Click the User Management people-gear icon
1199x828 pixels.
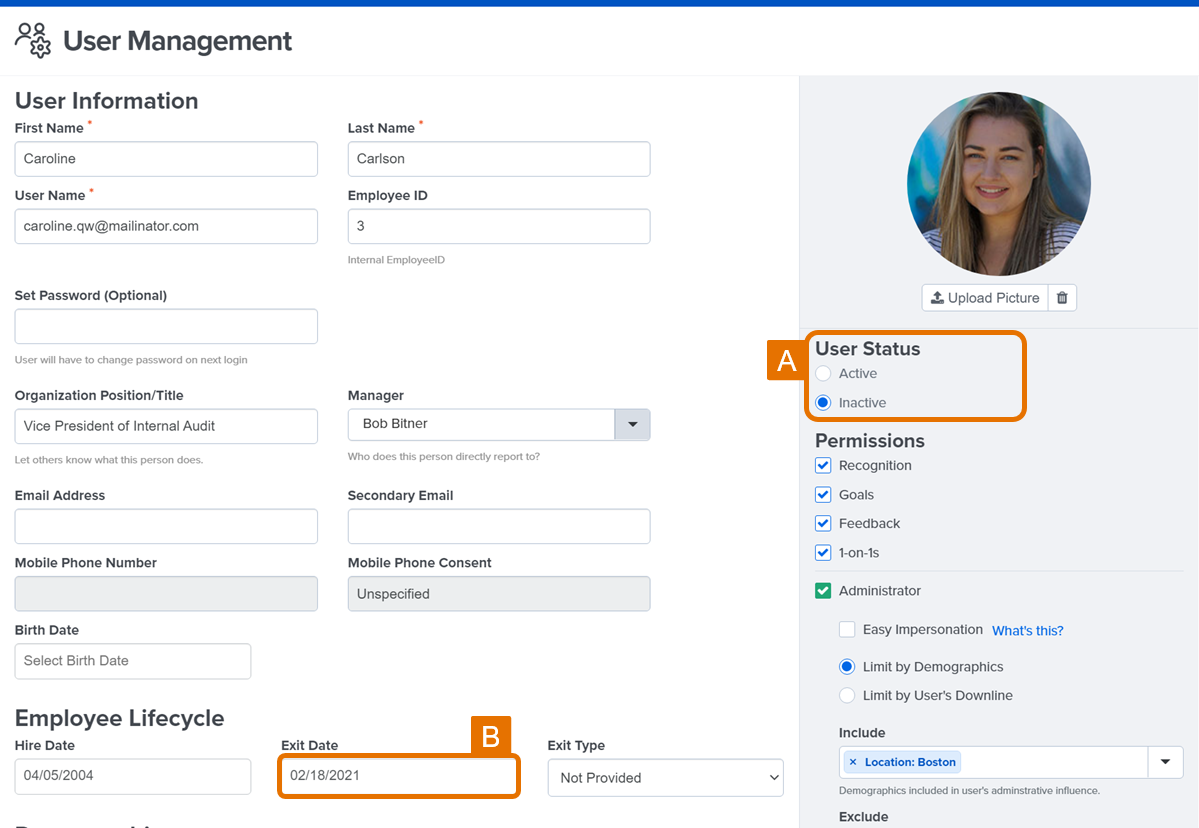[x=33, y=41]
